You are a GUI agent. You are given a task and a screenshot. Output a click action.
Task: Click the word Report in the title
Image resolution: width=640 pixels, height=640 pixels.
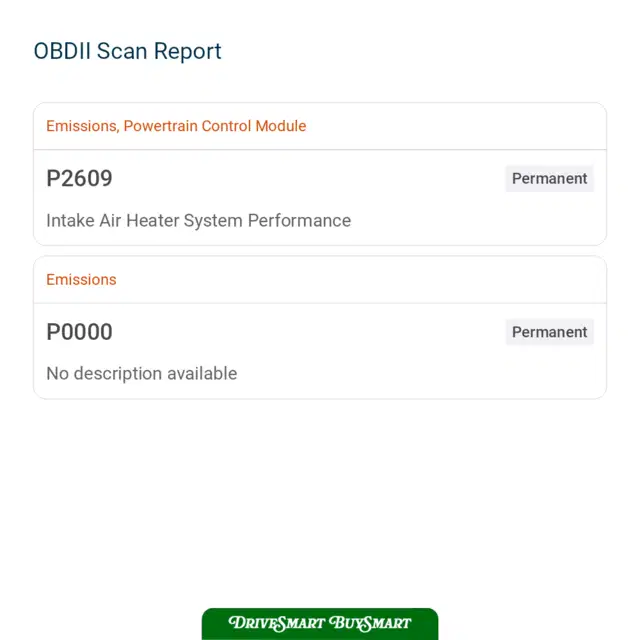(187, 52)
